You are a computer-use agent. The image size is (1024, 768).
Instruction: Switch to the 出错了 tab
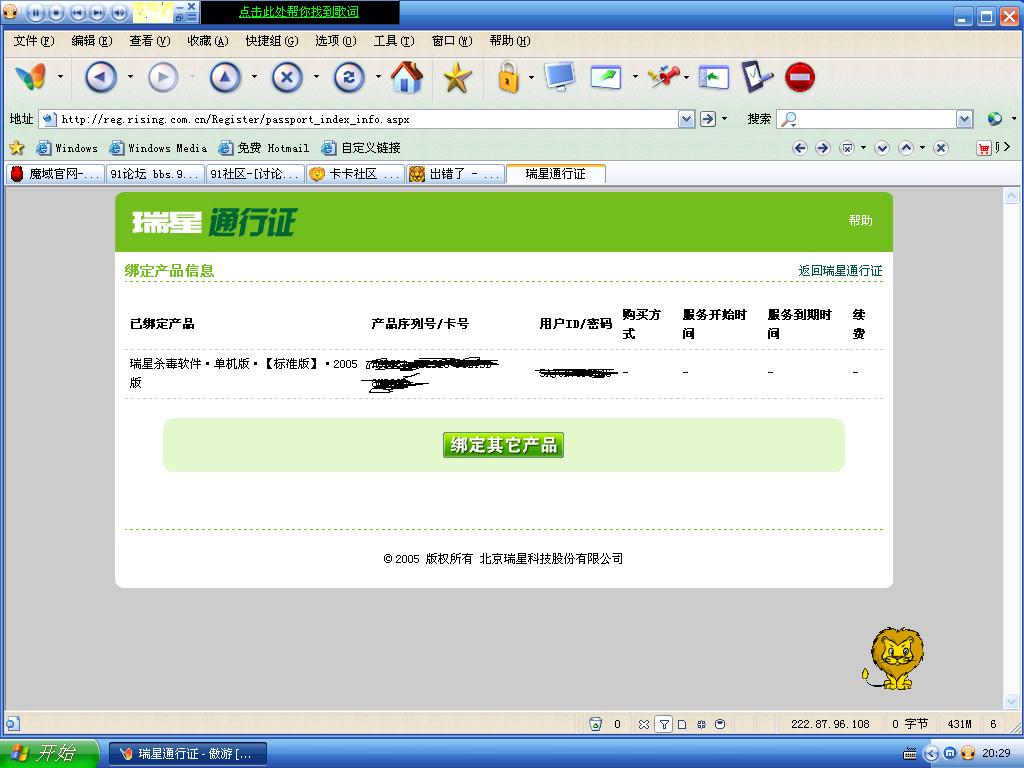pyautogui.click(x=455, y=174)
